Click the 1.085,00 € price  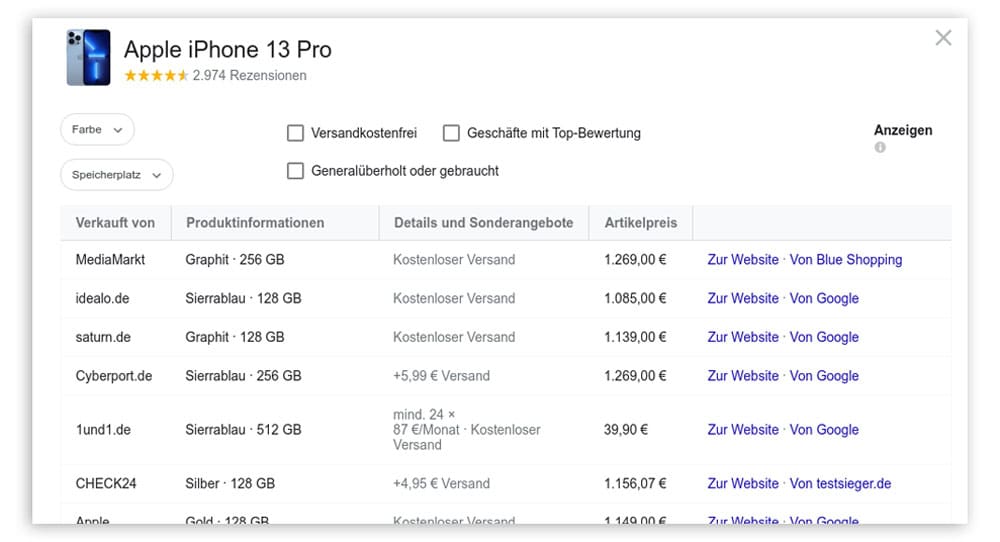point(635,298)
